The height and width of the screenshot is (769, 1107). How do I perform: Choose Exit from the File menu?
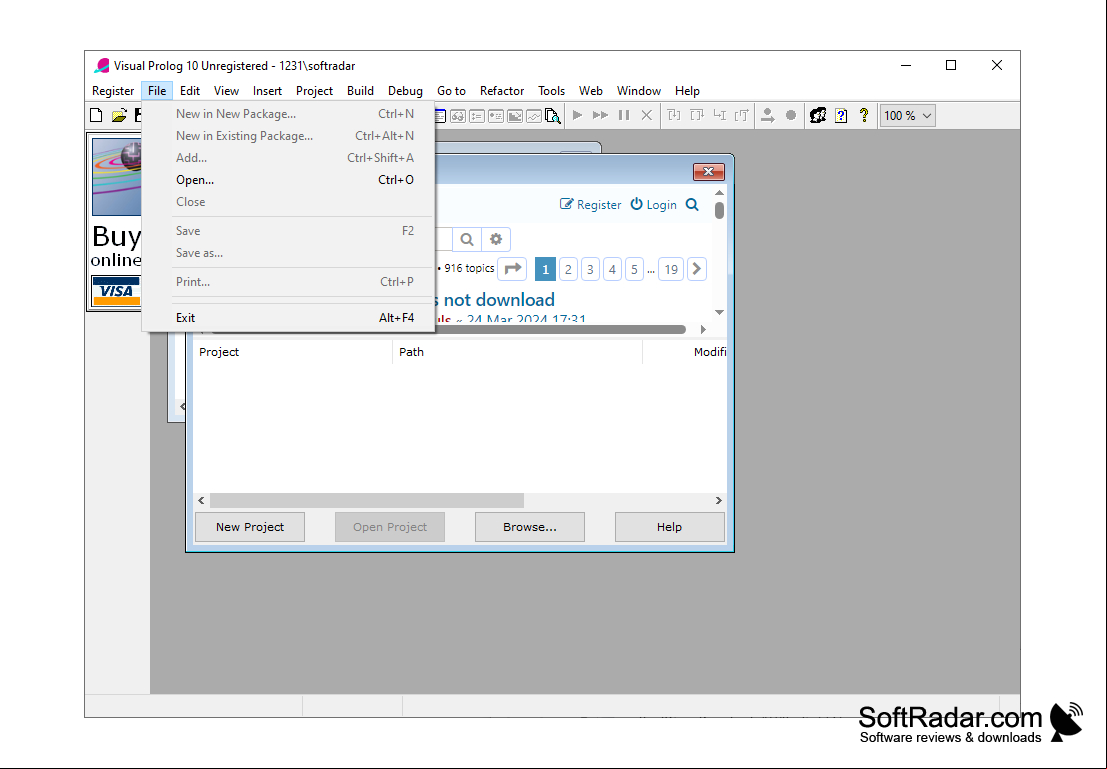coord(288,318)
